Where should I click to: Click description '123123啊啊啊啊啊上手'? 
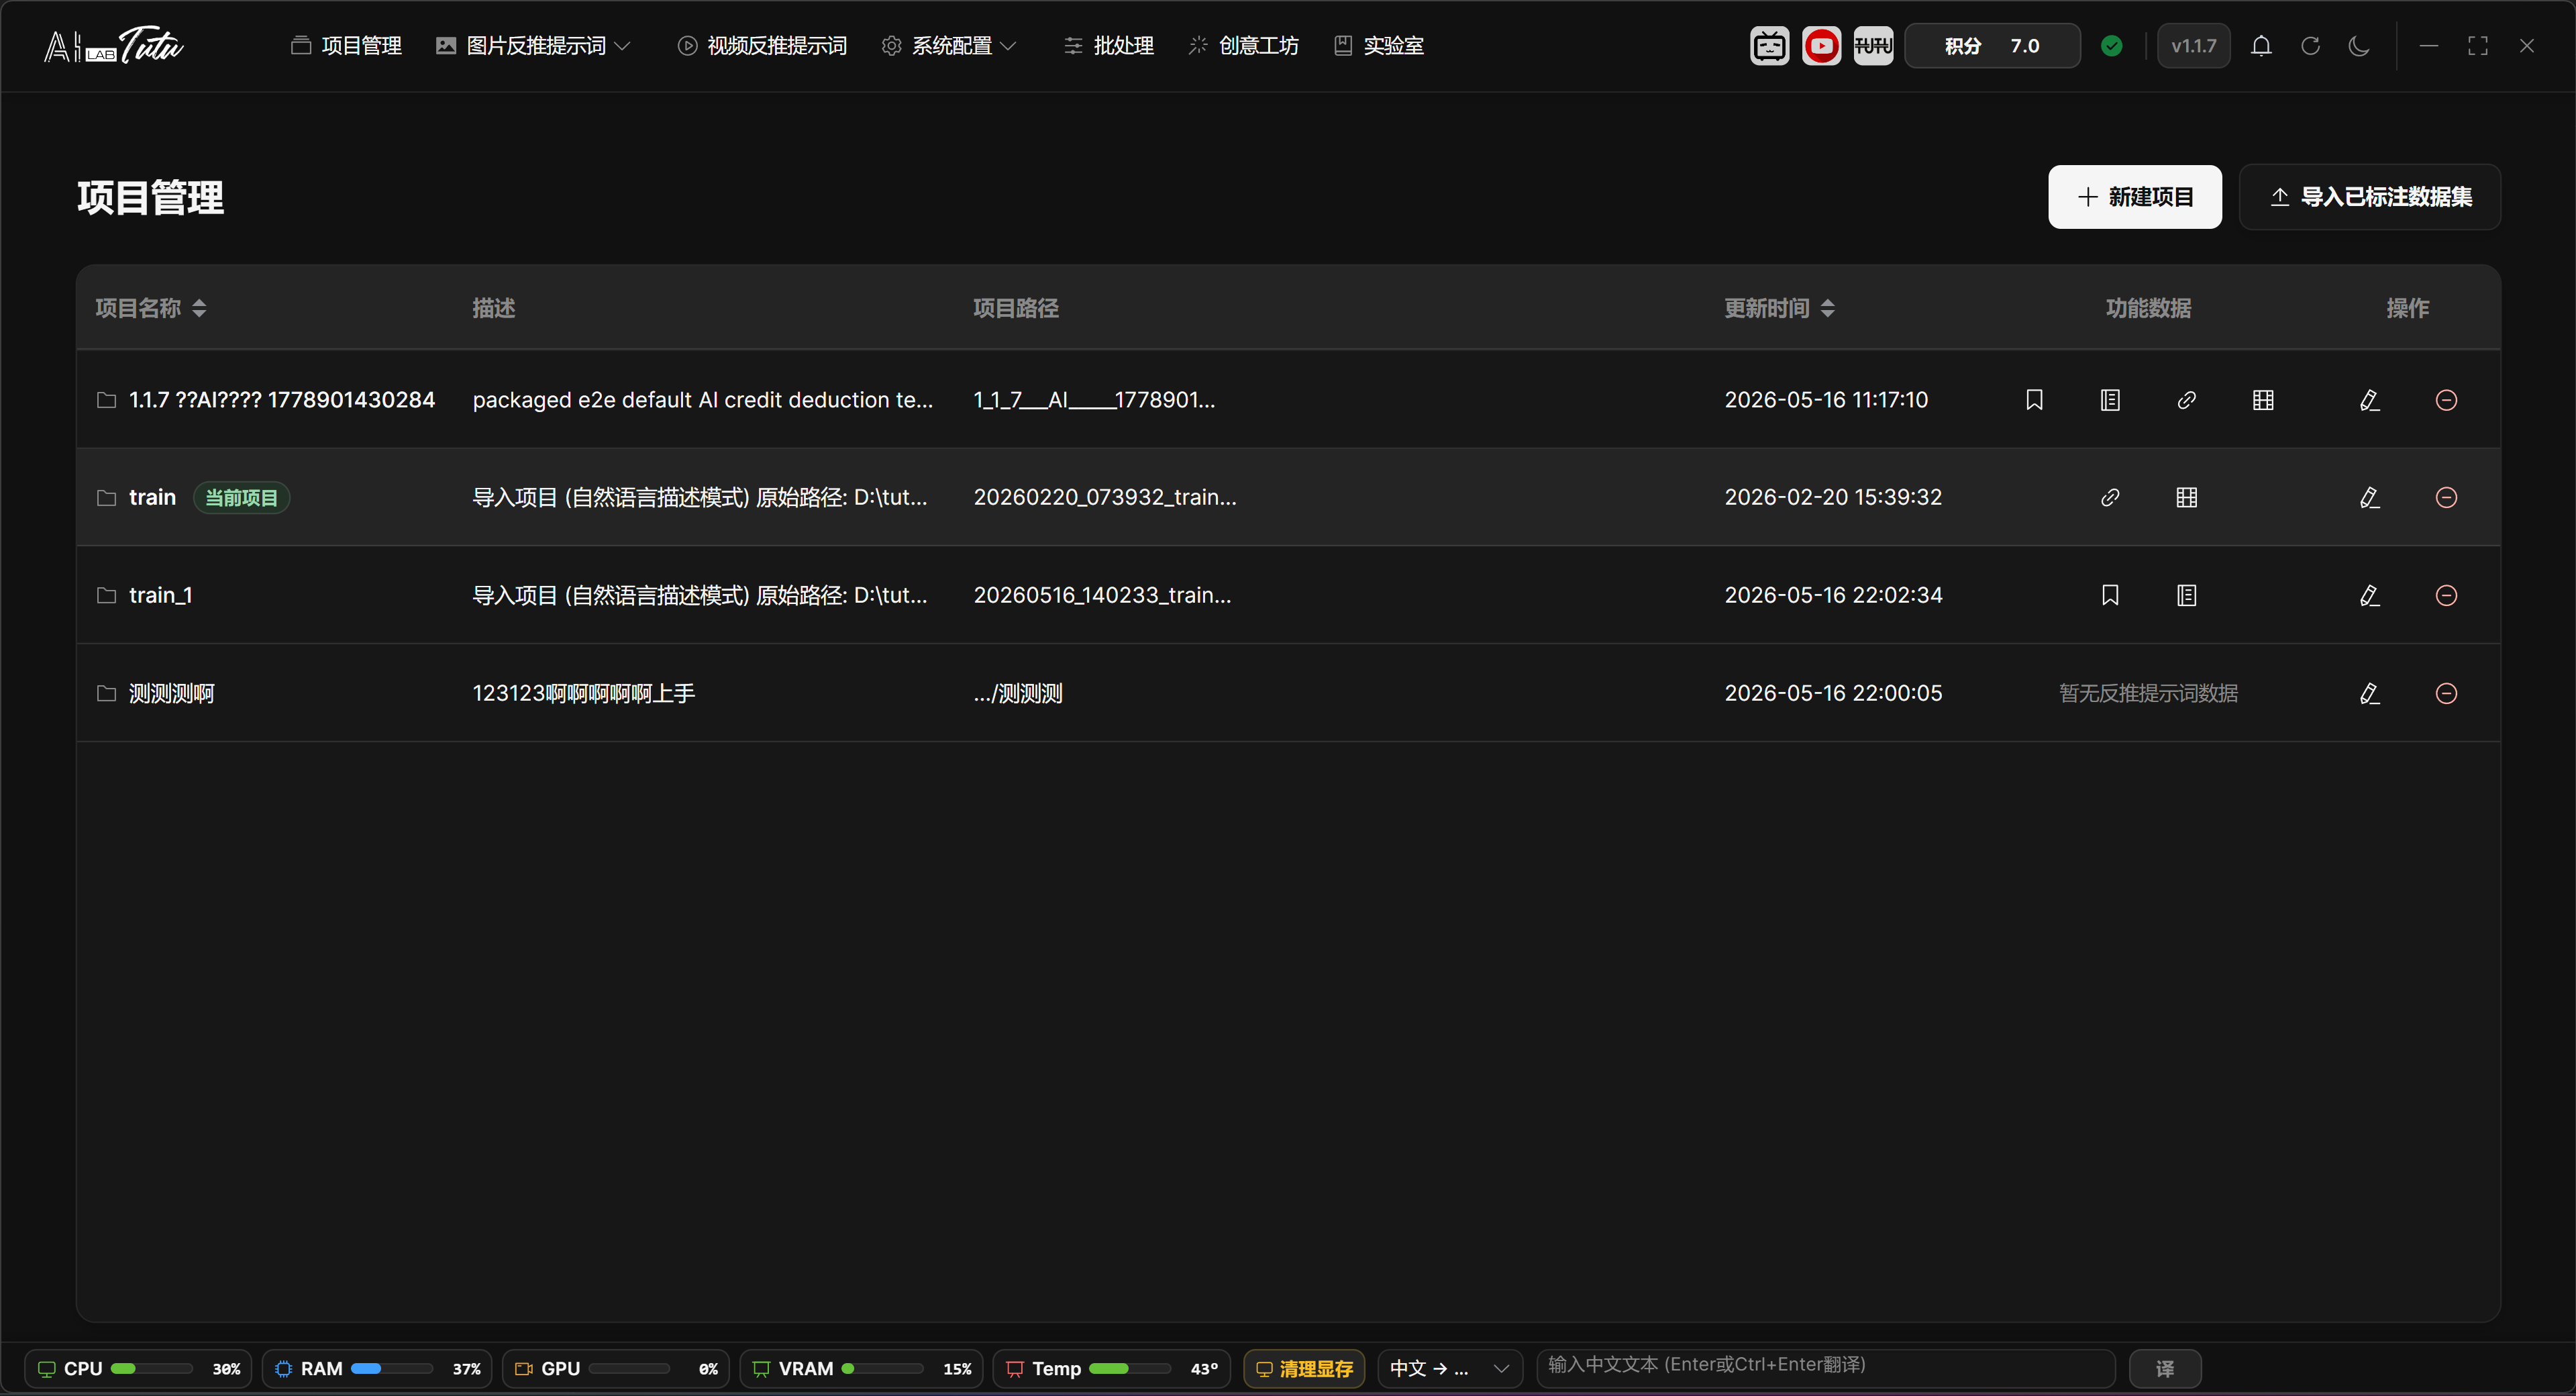coord(583,693)
